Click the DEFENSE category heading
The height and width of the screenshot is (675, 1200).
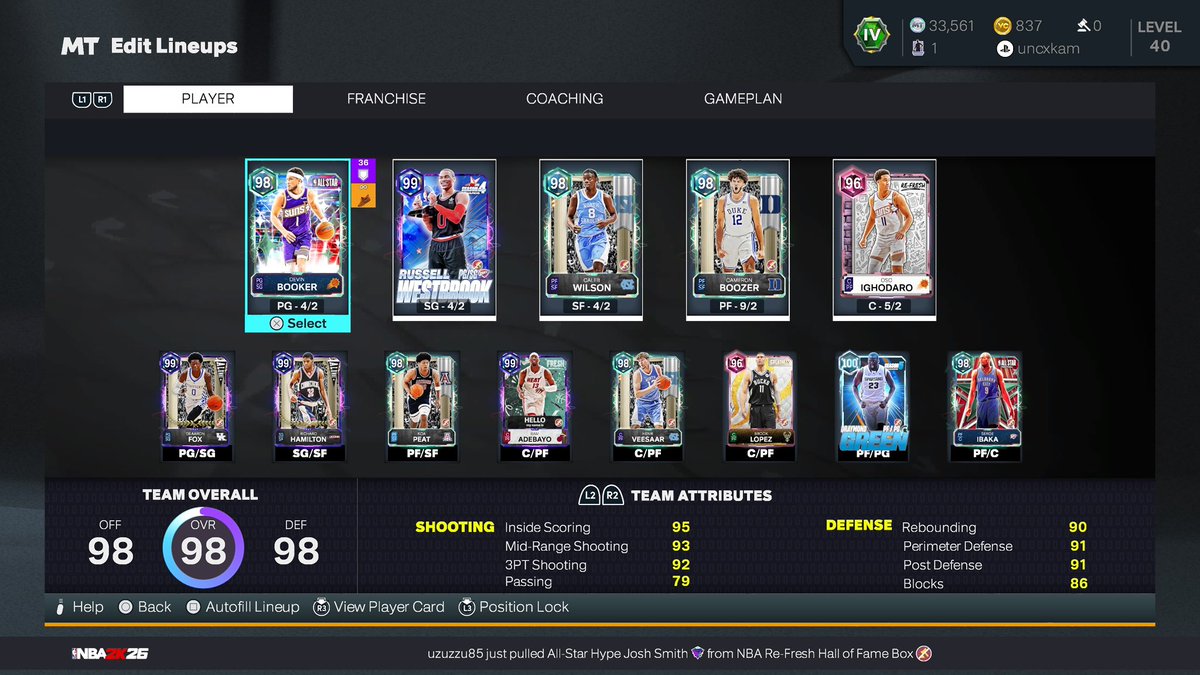pos(859,525)
